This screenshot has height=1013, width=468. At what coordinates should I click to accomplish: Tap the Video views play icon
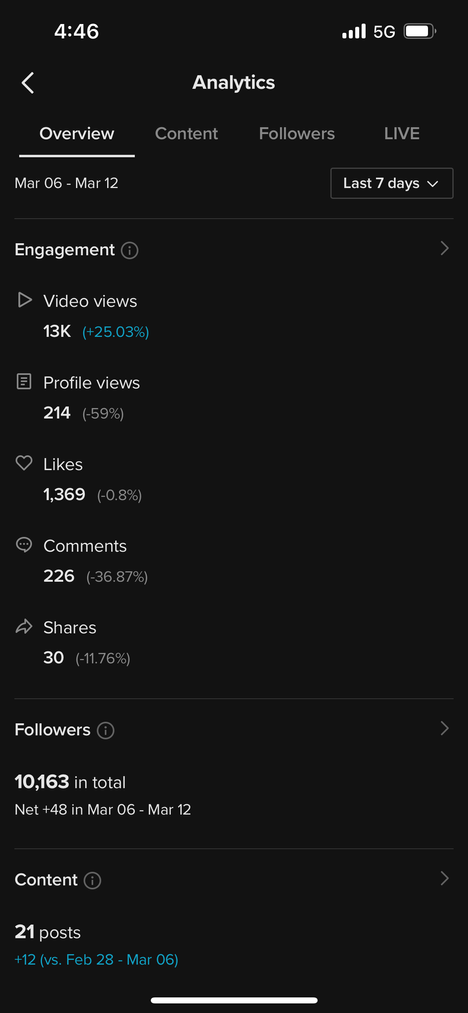tap(24, 300)
